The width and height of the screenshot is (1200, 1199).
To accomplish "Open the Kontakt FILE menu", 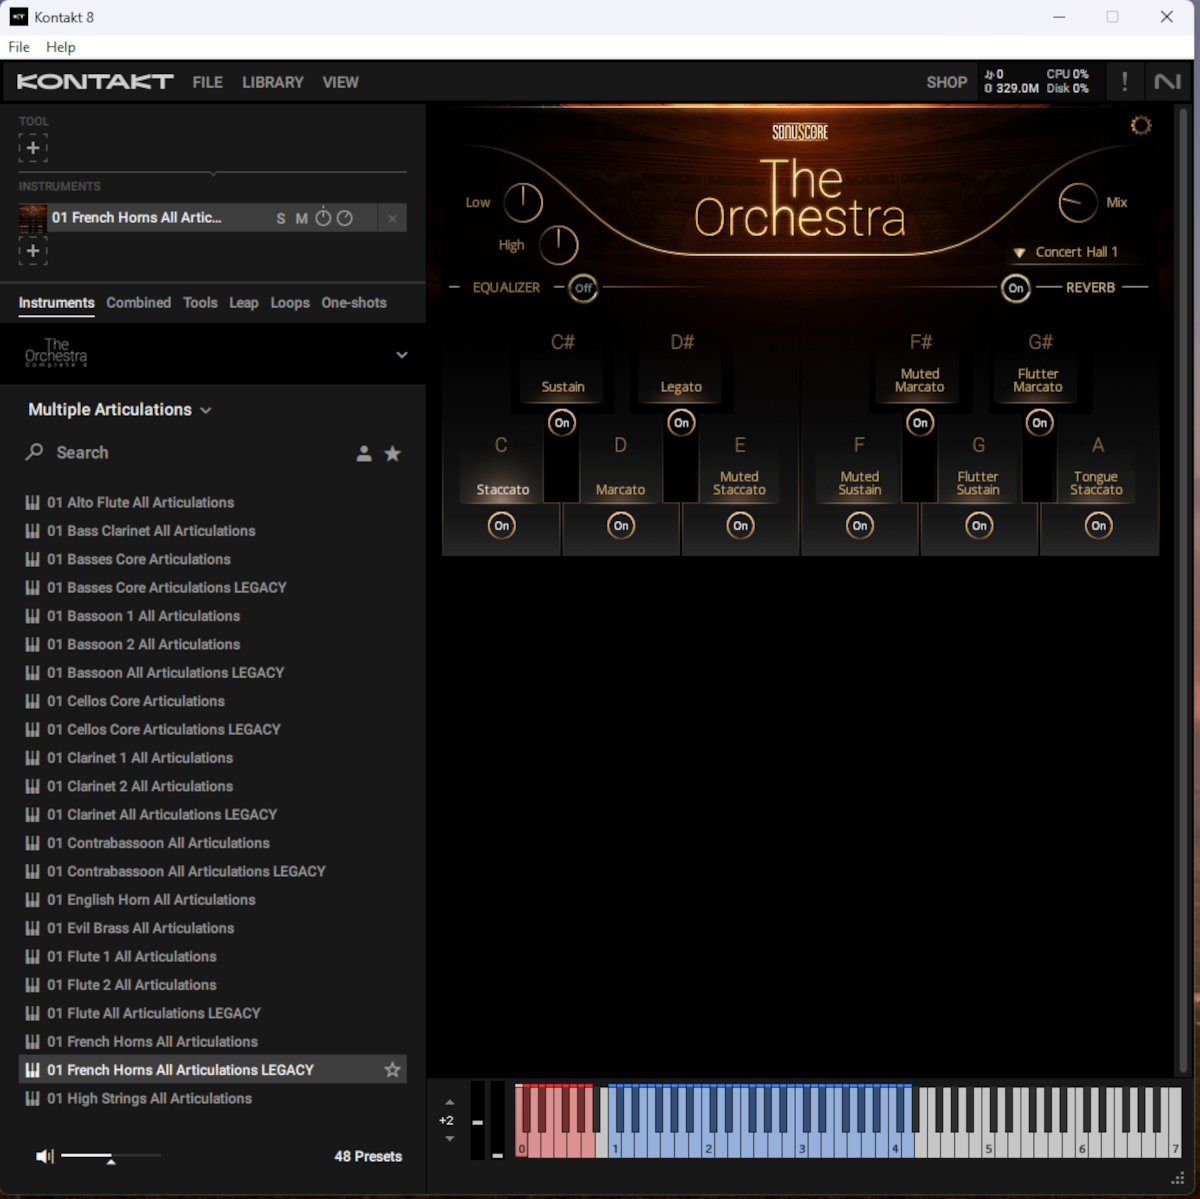I will [208, 82].
